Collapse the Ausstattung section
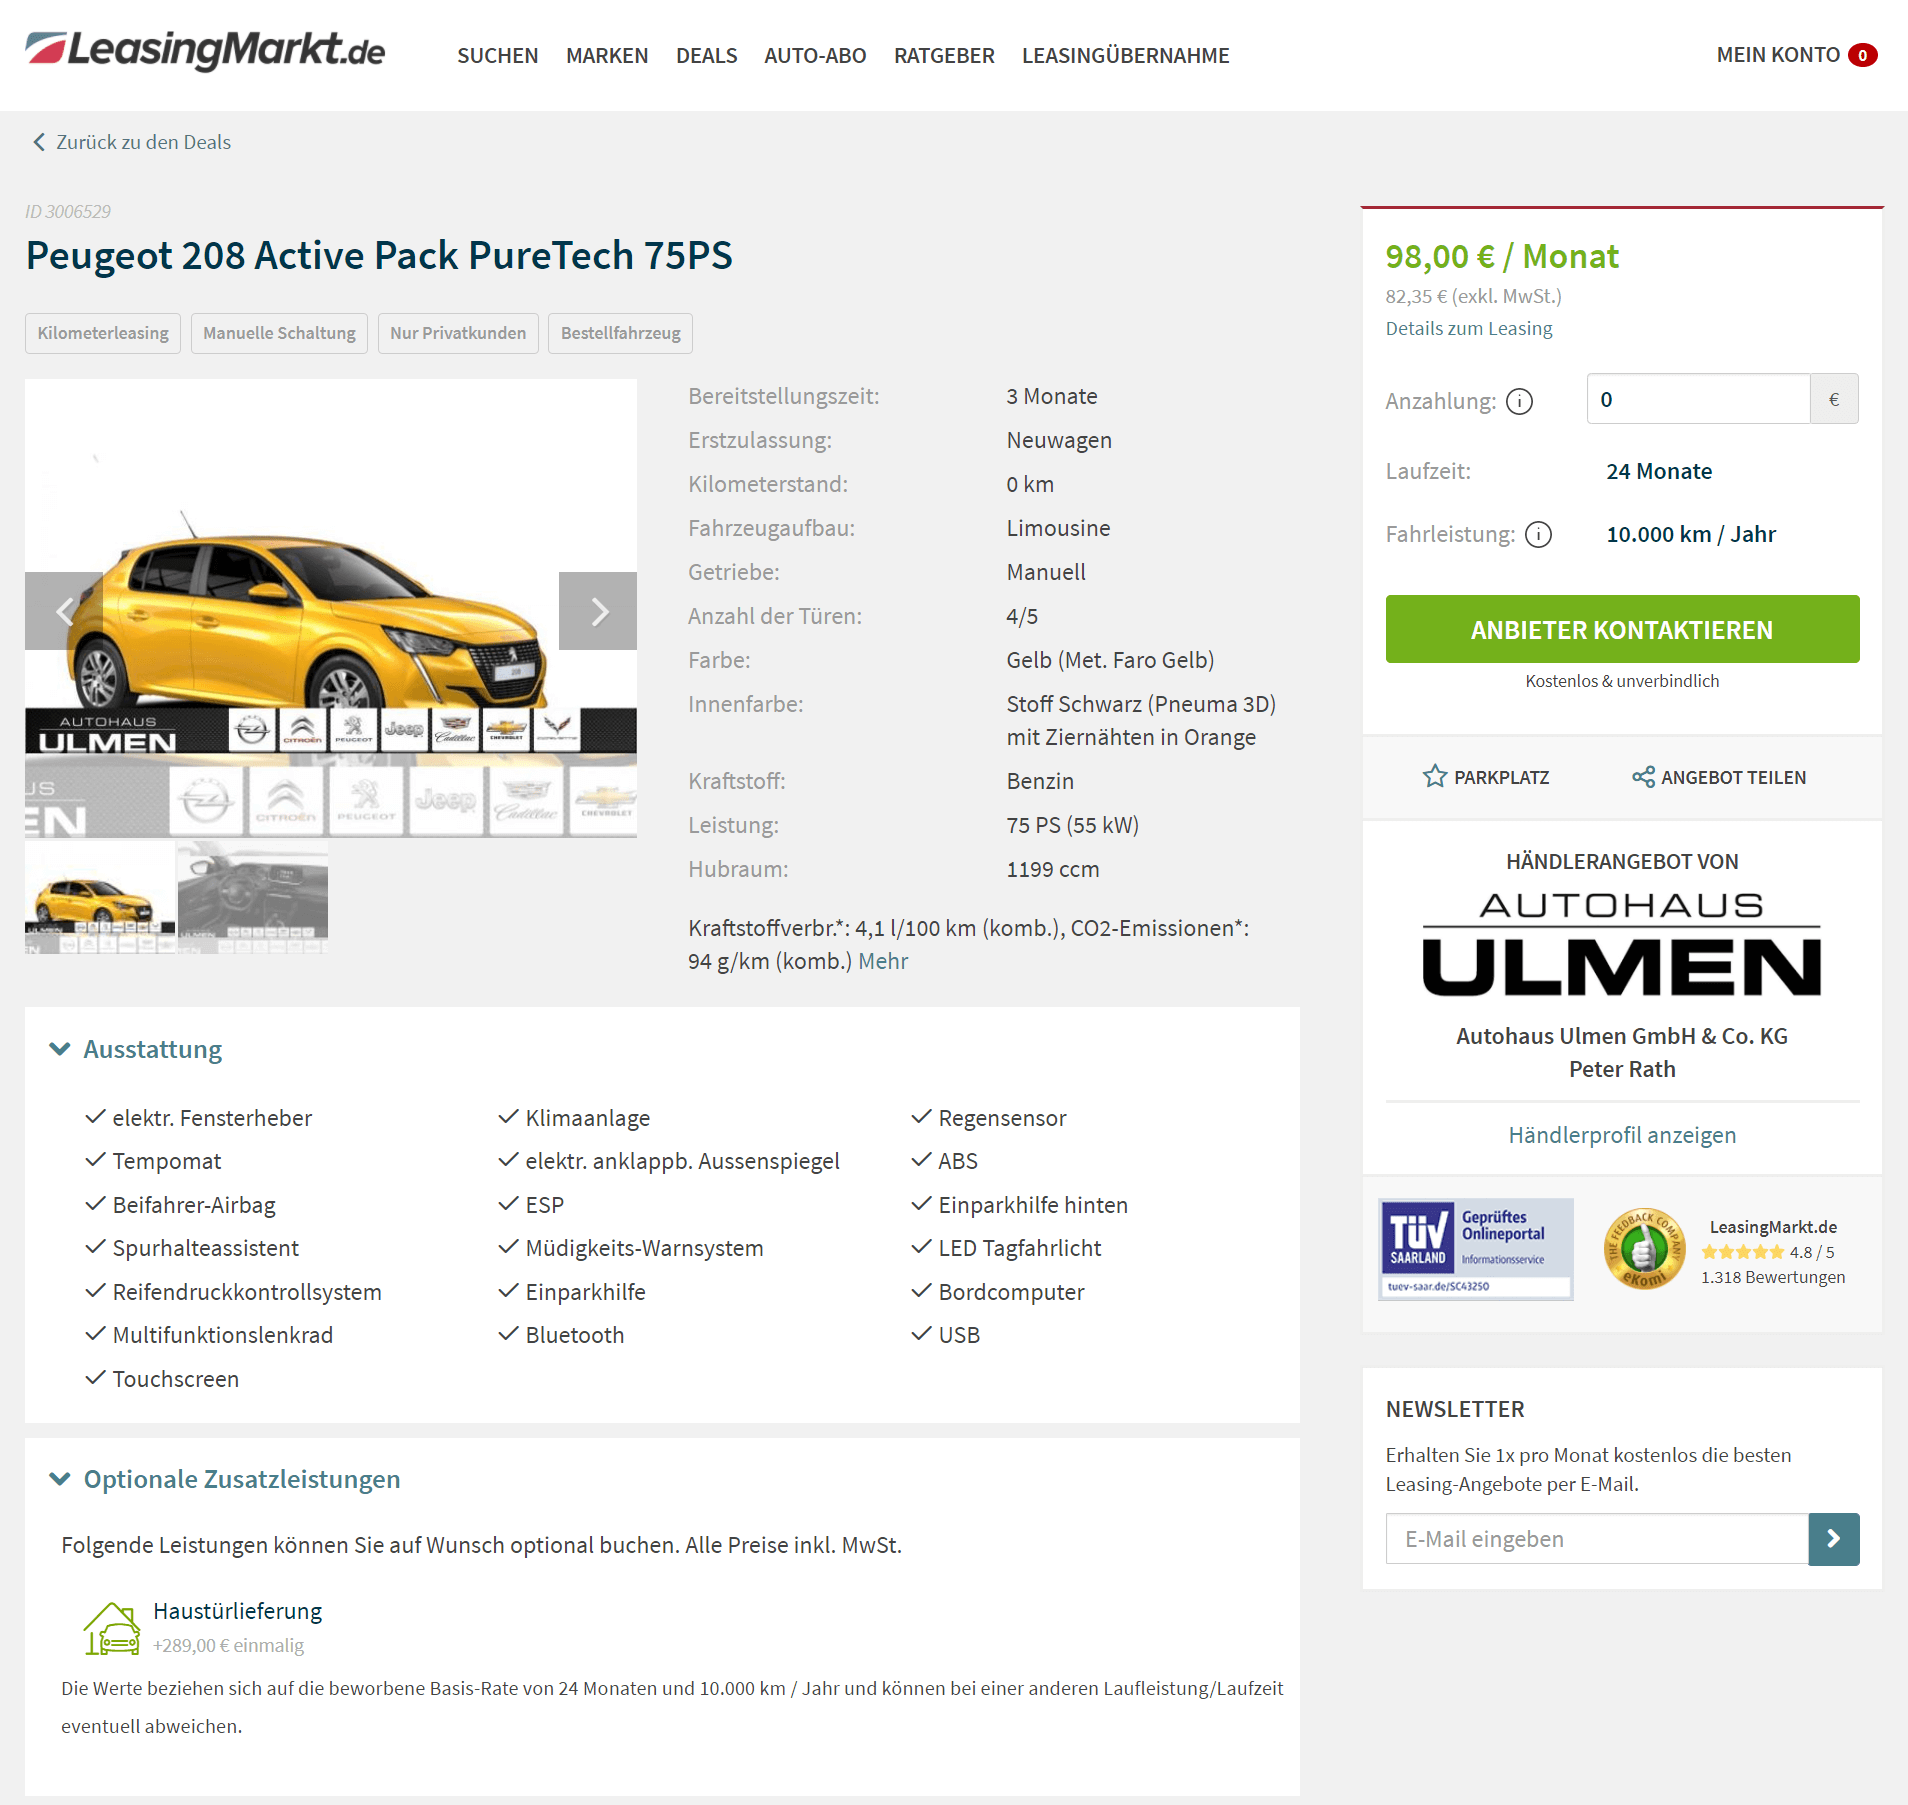The image size is (1908, 1805). pyautogui.click(x=60, y=1049)
